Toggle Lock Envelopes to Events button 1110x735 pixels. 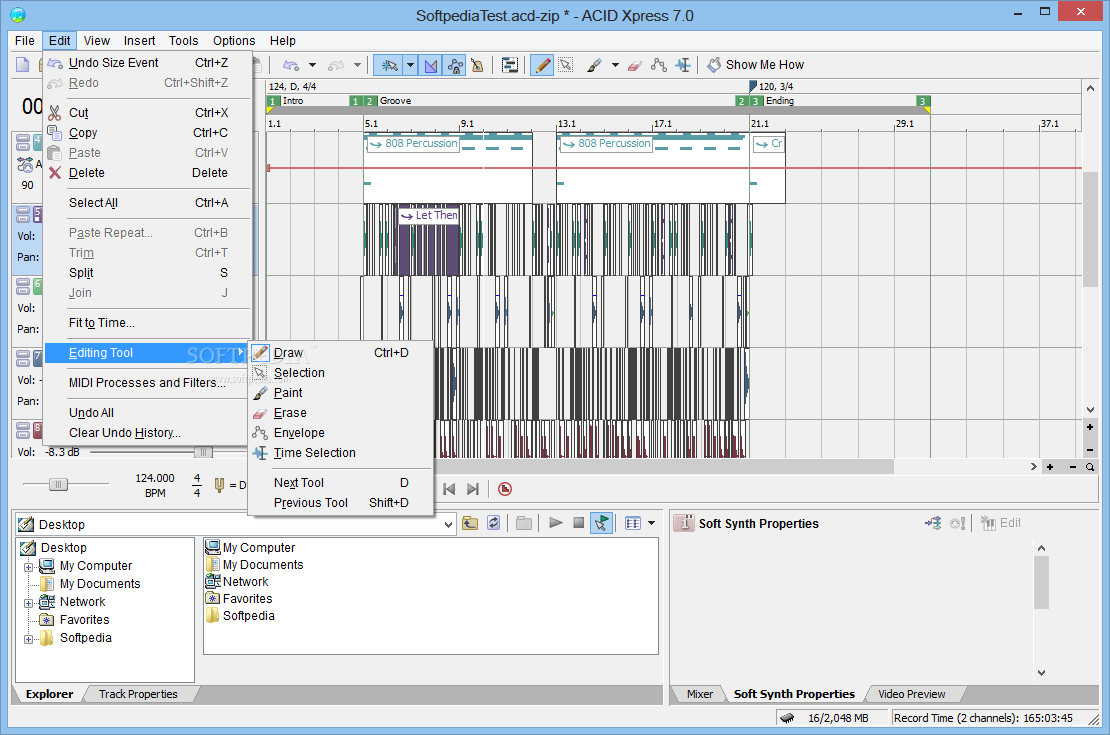(454, 66)
